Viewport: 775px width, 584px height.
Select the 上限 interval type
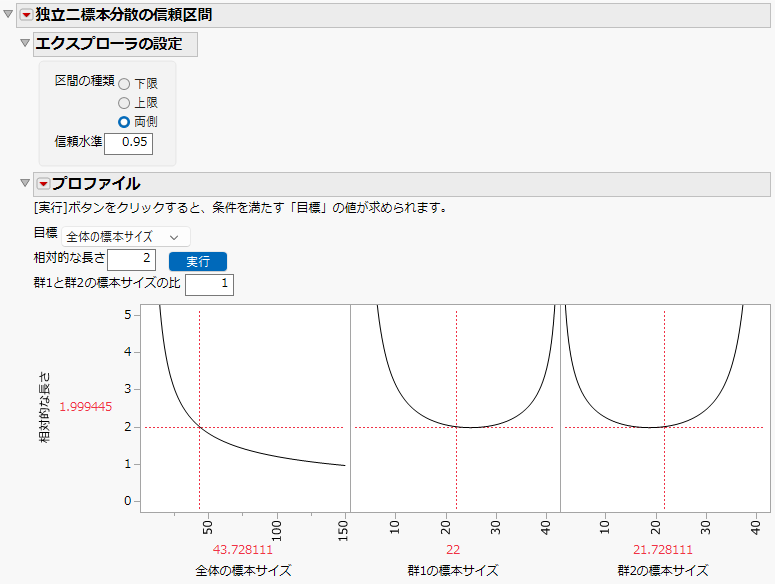pos(124,103)
